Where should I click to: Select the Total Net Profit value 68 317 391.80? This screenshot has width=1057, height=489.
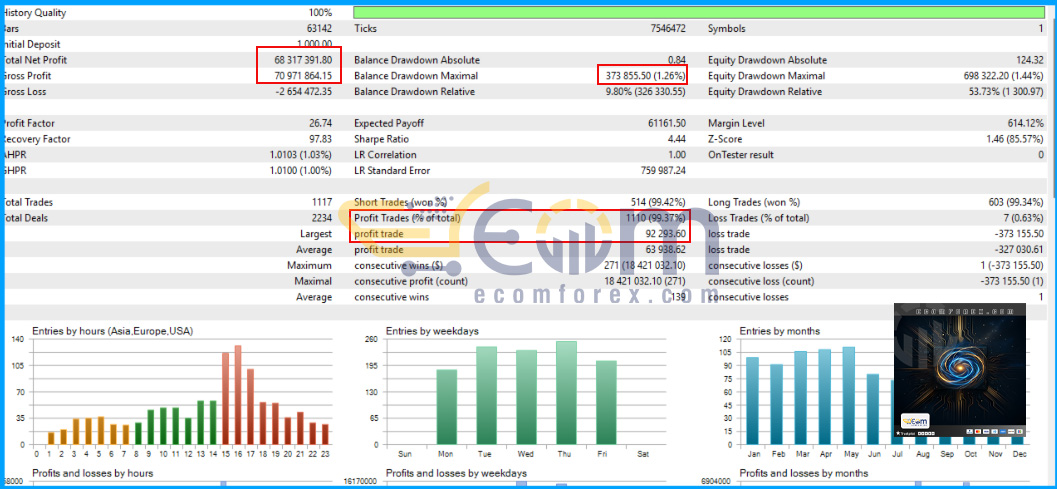tap(301, 60)
